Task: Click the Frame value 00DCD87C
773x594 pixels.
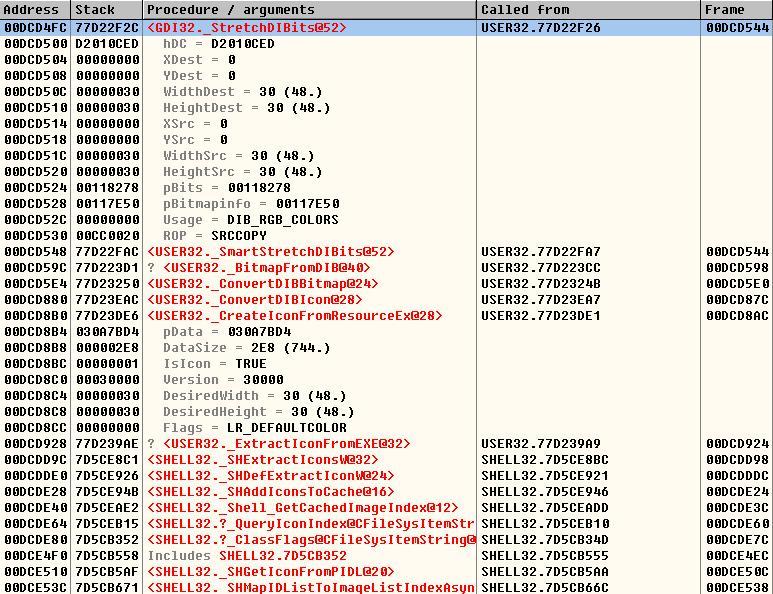Action: click(738, 300)
